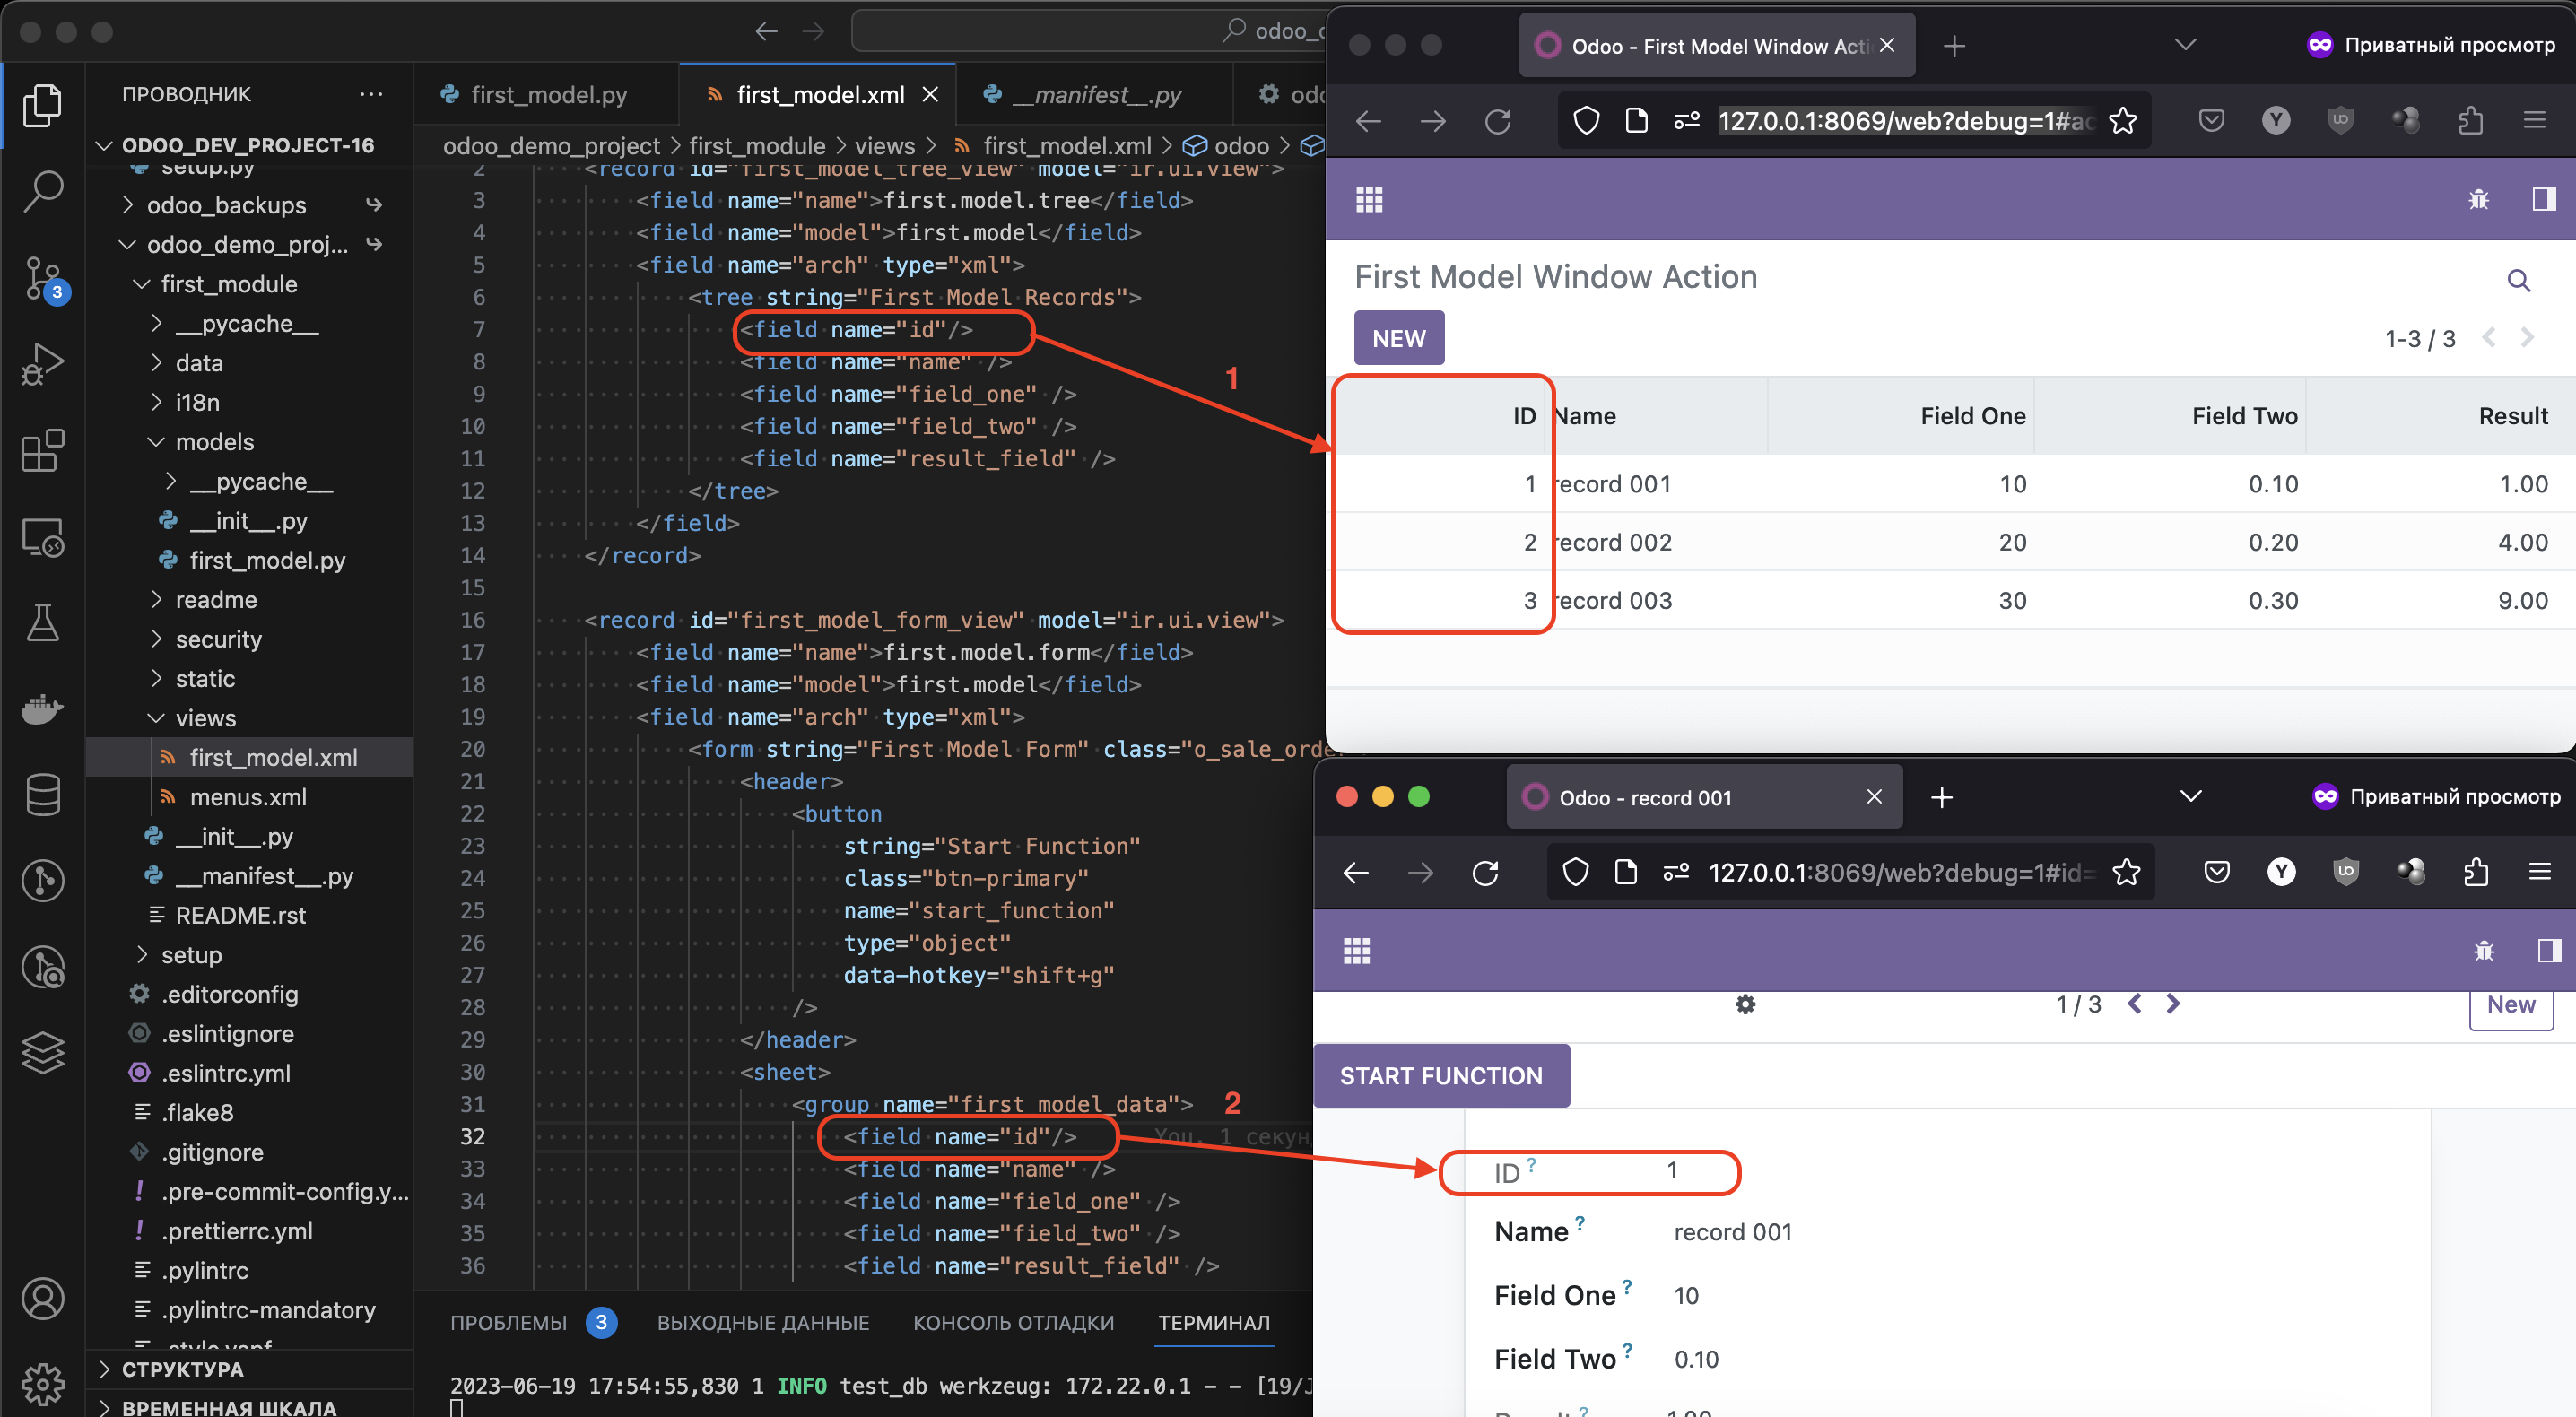Image resolution: width=2576 pixels, height=1417 pixels.
Task: Open the Manage gear in activity bar
Action: [x=42, y=1384]
